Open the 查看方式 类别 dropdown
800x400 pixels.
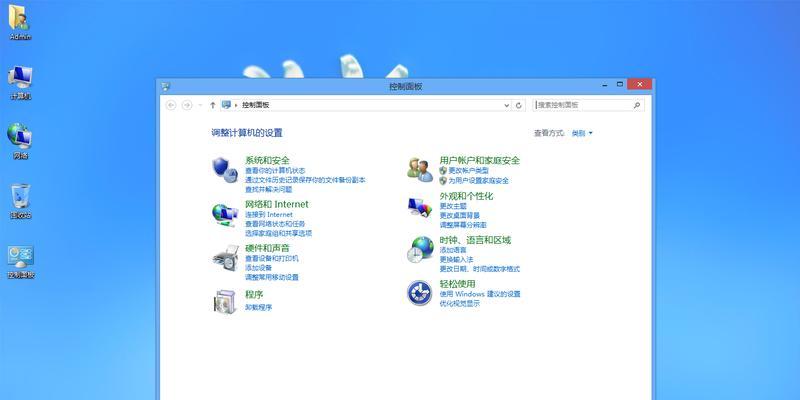582,133
